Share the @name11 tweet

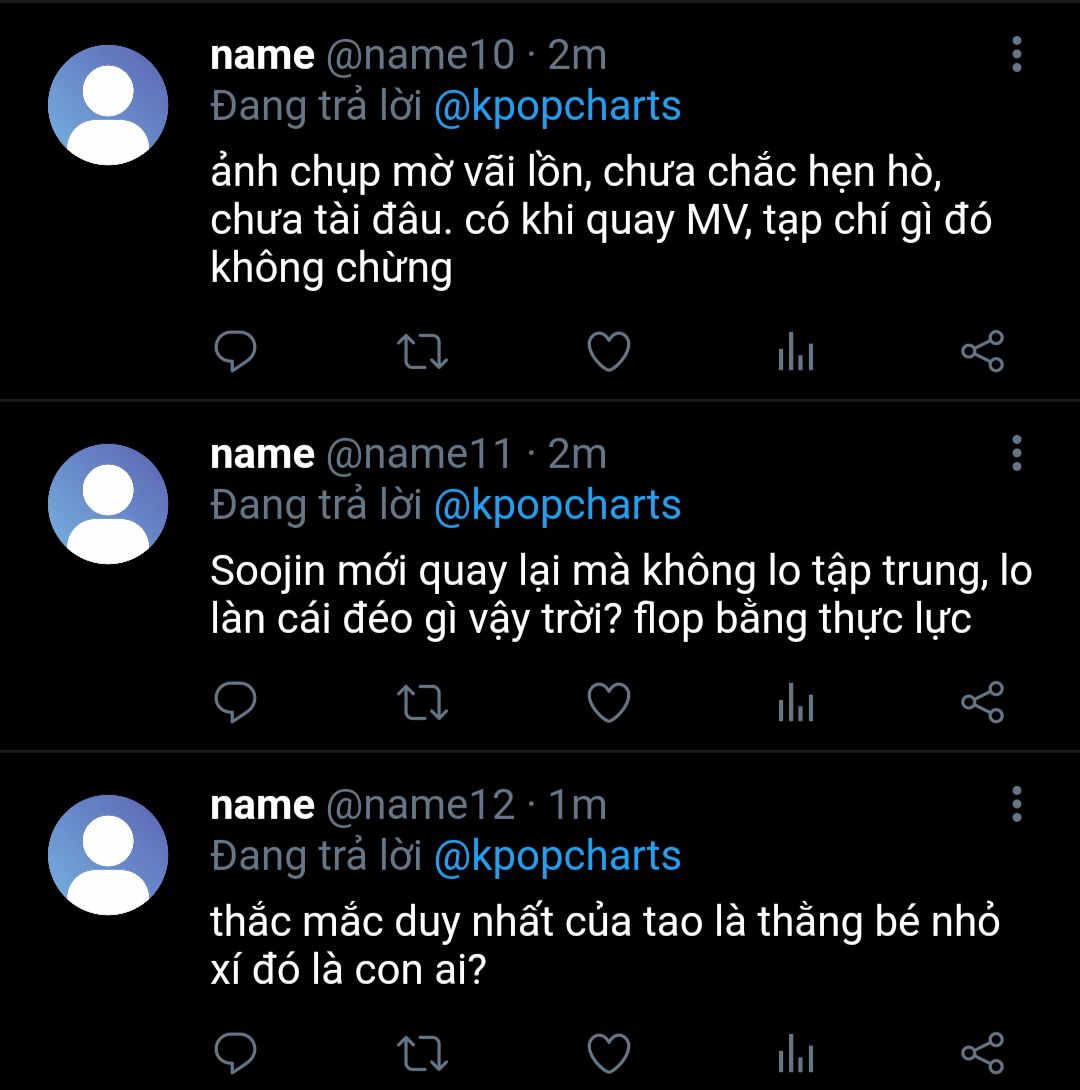click(981, 703)
